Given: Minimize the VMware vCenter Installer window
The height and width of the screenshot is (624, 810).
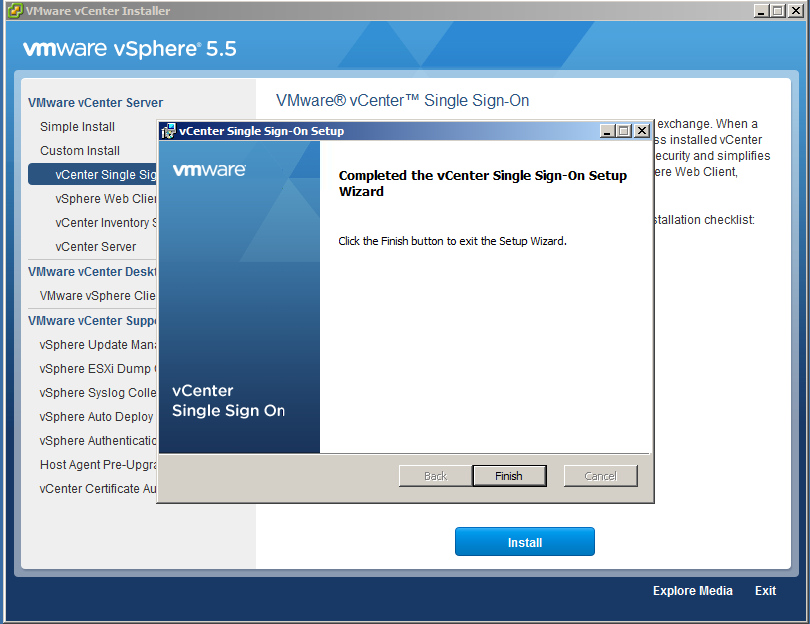Looking at the screenshot, I should (x=762, y=11).
